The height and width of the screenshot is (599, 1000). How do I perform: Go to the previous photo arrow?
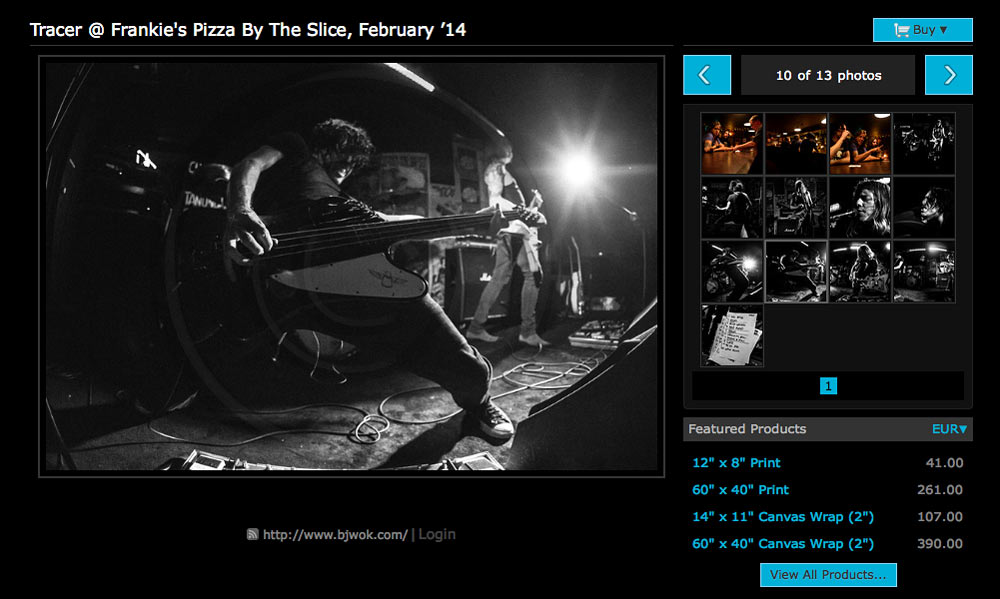click(x=707, y=75)
